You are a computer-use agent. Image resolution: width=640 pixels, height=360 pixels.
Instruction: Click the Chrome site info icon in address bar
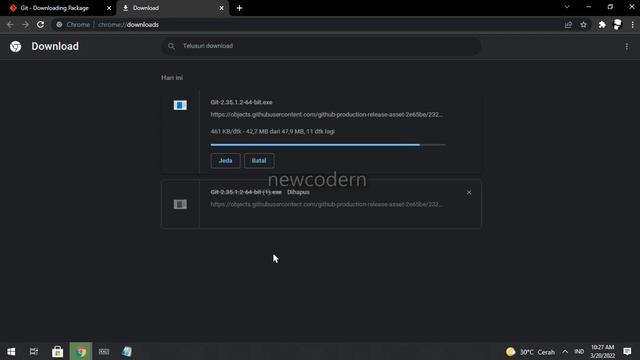pos(59,25)
